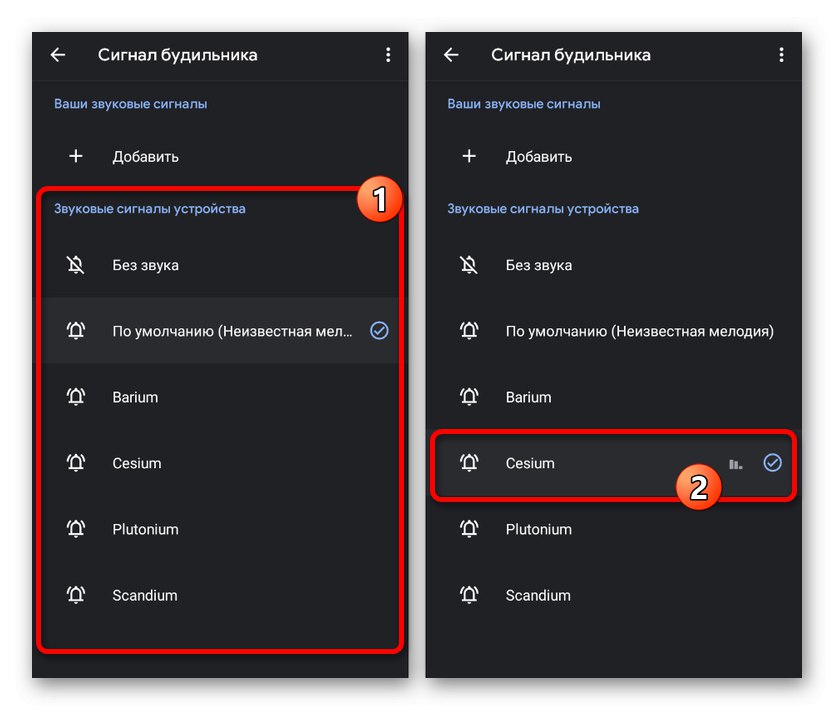Open three-dot overflow menu on right screen
The height and width of the screenshot is (710, 834).
tap(781, 55)
